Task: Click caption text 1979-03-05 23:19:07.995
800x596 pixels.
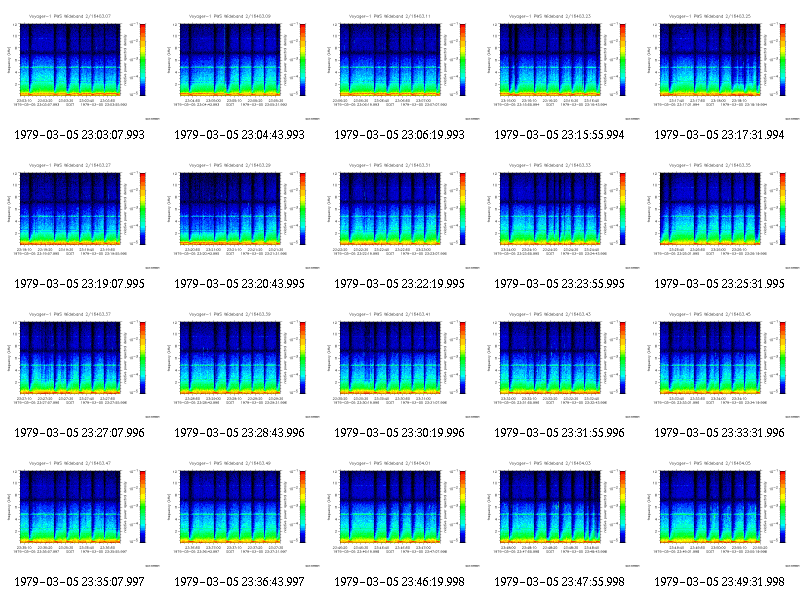Action: (x=80, y=284)
